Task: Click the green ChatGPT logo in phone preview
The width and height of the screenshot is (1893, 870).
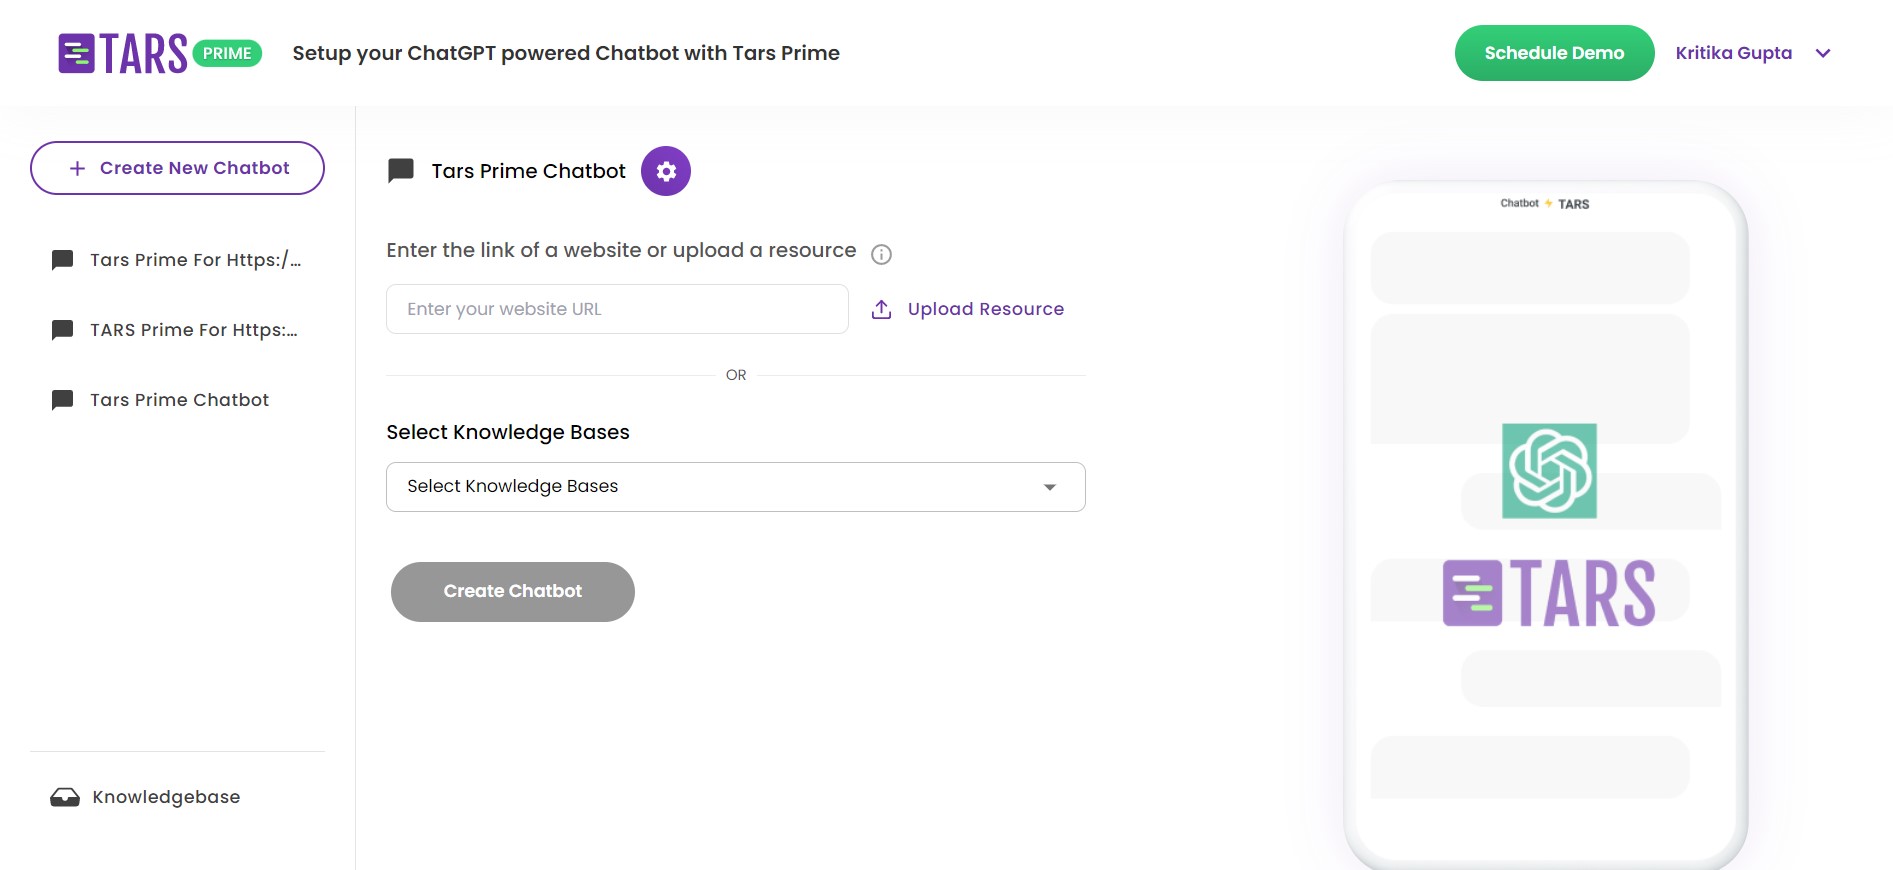Action: 1548,472
